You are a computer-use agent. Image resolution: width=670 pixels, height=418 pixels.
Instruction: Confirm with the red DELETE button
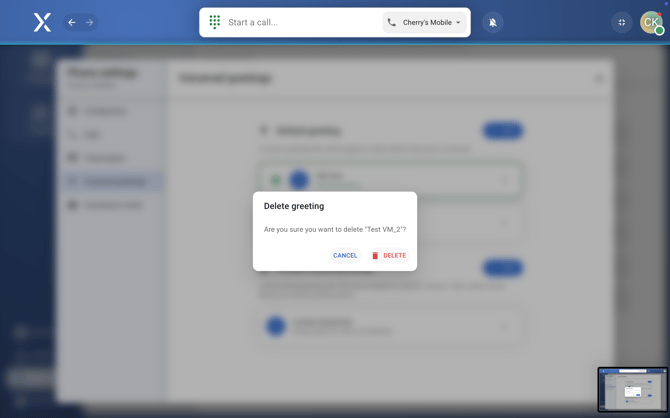(389, 256)
